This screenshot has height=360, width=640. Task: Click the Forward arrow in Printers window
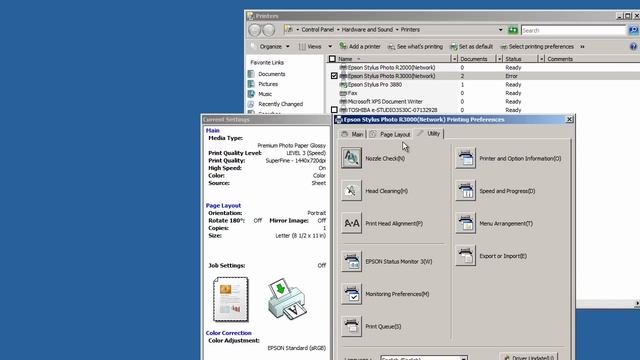click(x=269, y=30)
